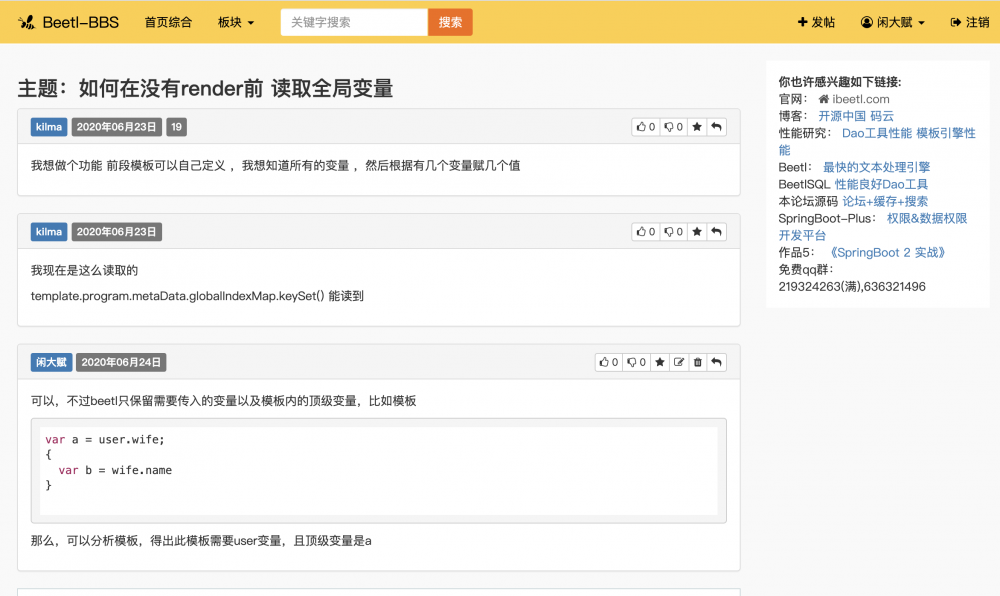1000x596 pixels.
Task: Go to 首页综合 in the navbar
Action: pyautogui.click(x=168, y=22)
